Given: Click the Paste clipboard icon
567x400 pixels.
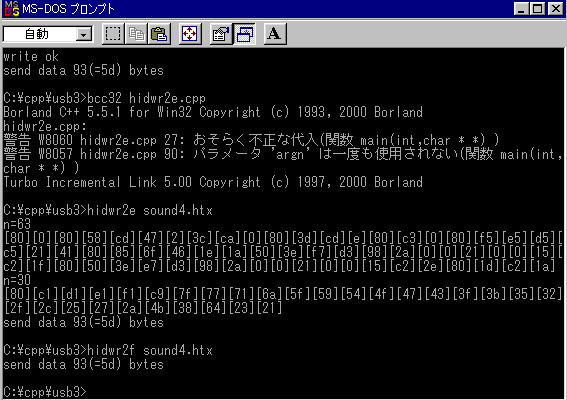Looking at the screenshot, I should point(159,34).
